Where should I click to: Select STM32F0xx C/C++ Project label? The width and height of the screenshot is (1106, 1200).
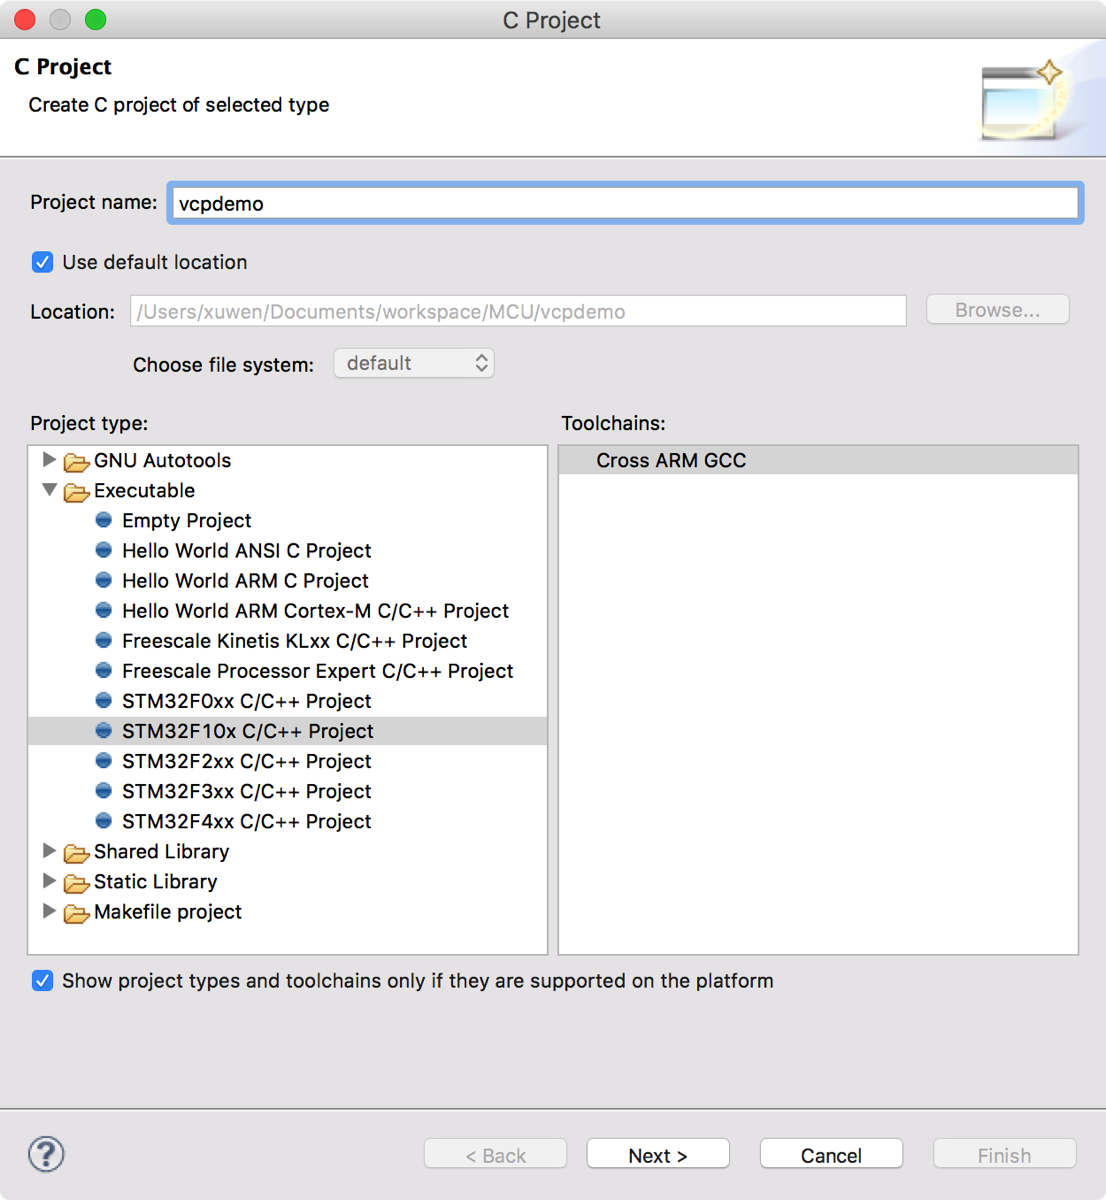pyautogui.click(x=246, y=700)
